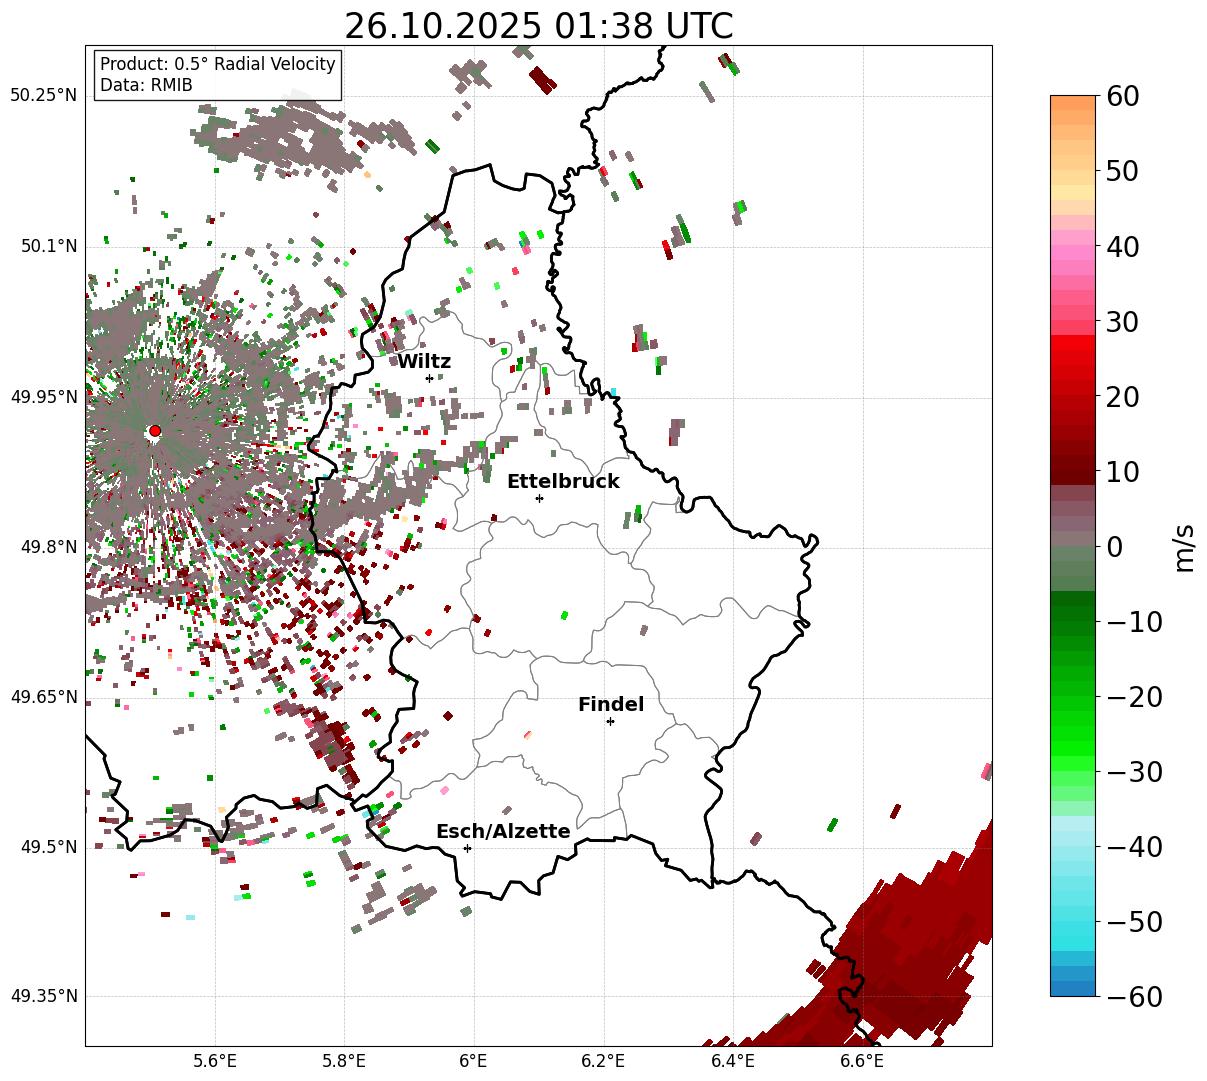The width and height of the screenshot is (1207, 1081).
Task: Click the 5.8°E longitude label
Action: click(x=344, y=1061)
